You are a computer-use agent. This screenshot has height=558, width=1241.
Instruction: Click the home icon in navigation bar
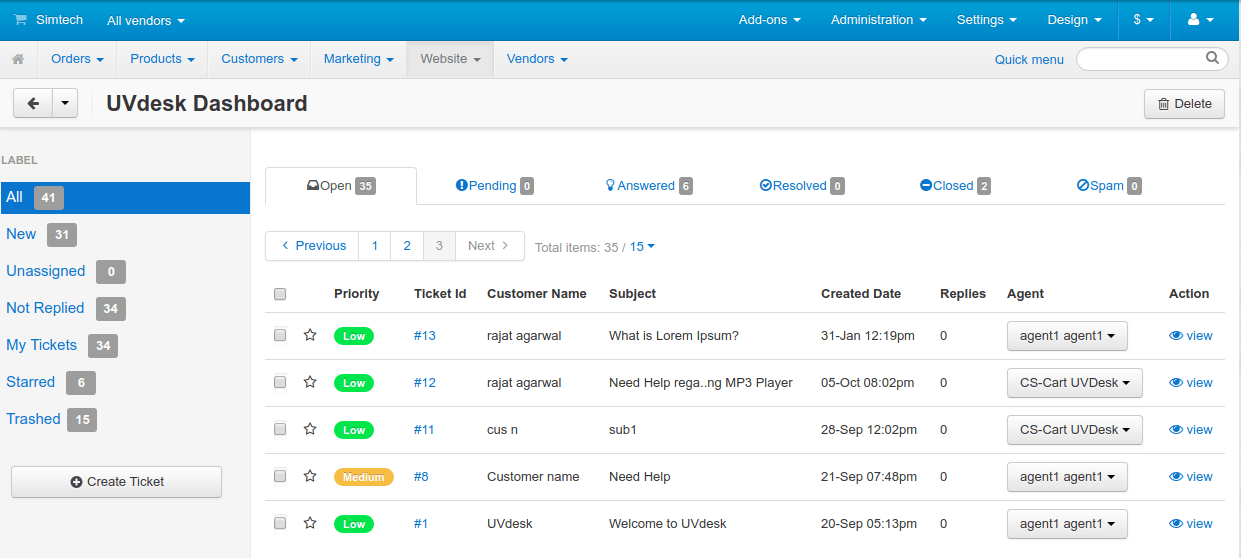[x=18, y=59]
